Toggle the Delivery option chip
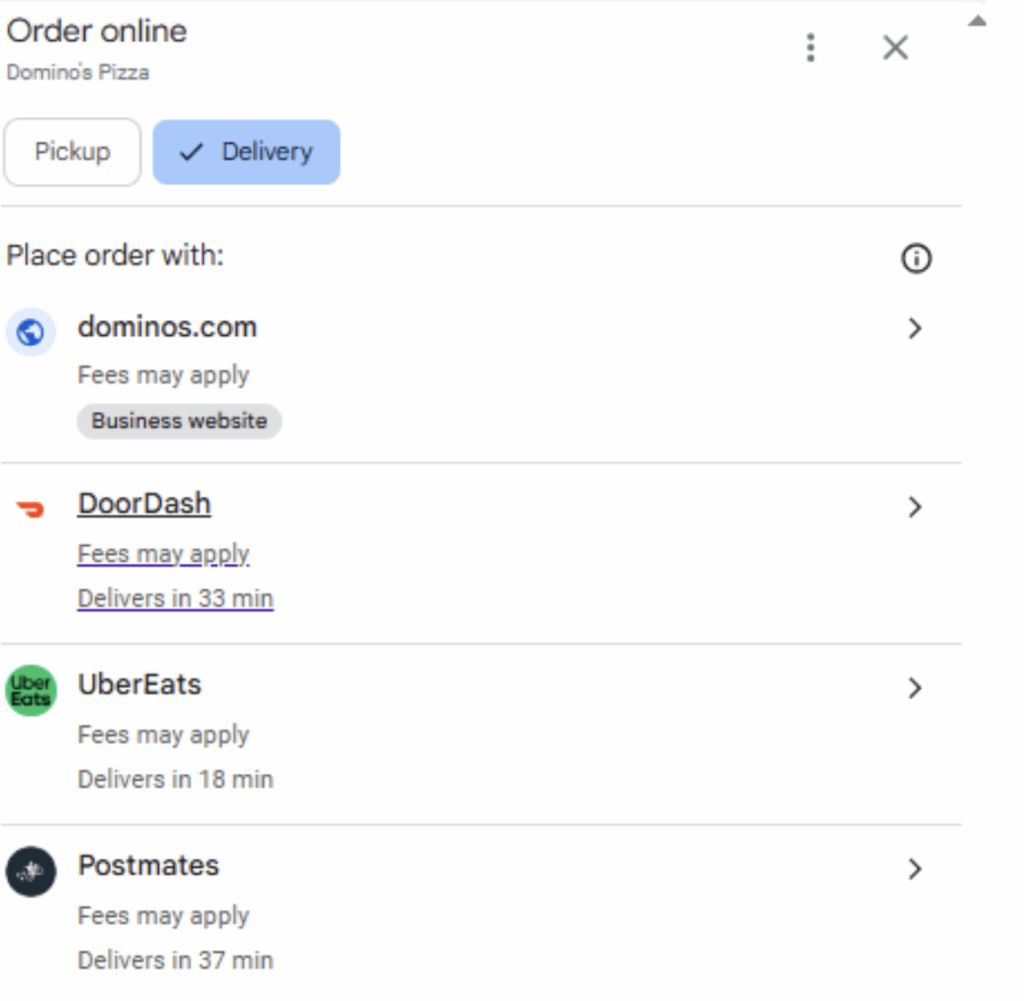This screenshot has width=1024, height=1001. 246,152
